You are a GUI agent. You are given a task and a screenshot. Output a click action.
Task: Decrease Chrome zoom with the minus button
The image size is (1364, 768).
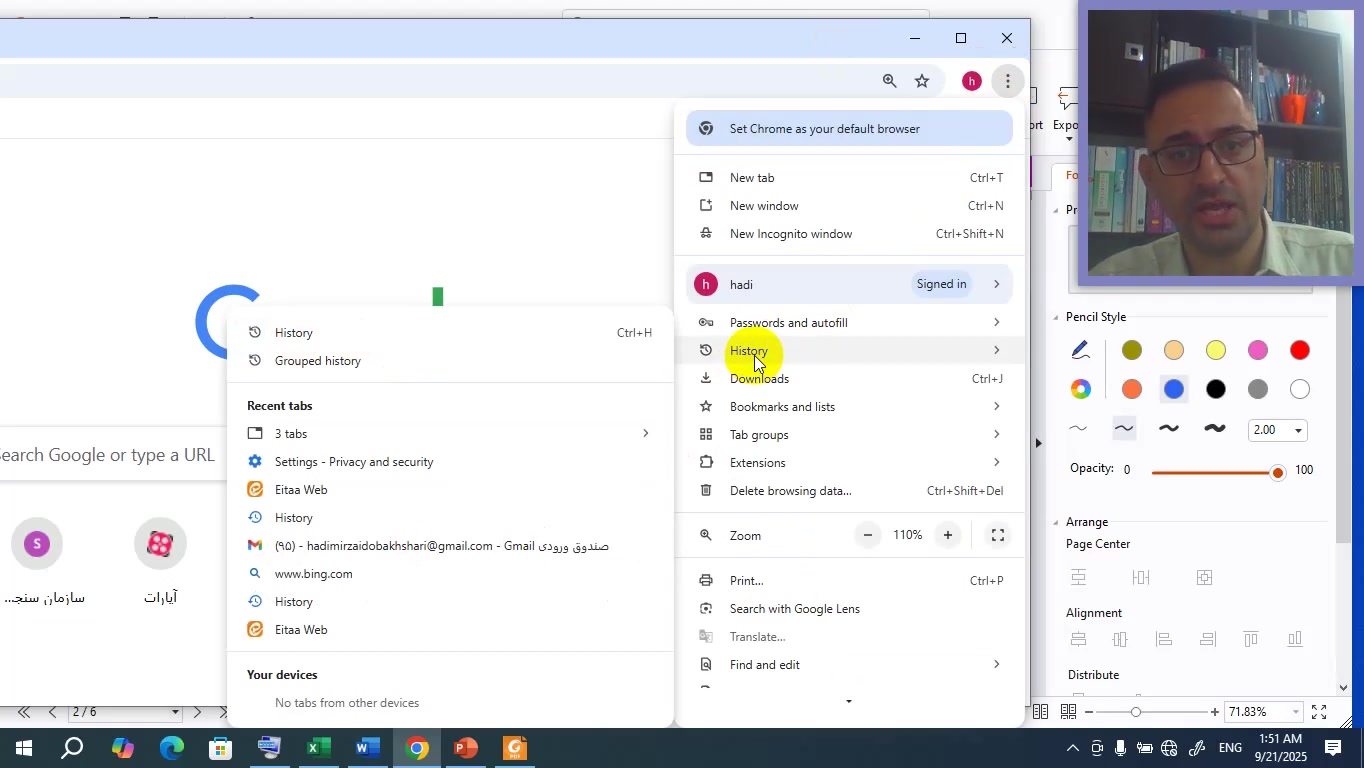pyautogui.click(x=868, y=535)
